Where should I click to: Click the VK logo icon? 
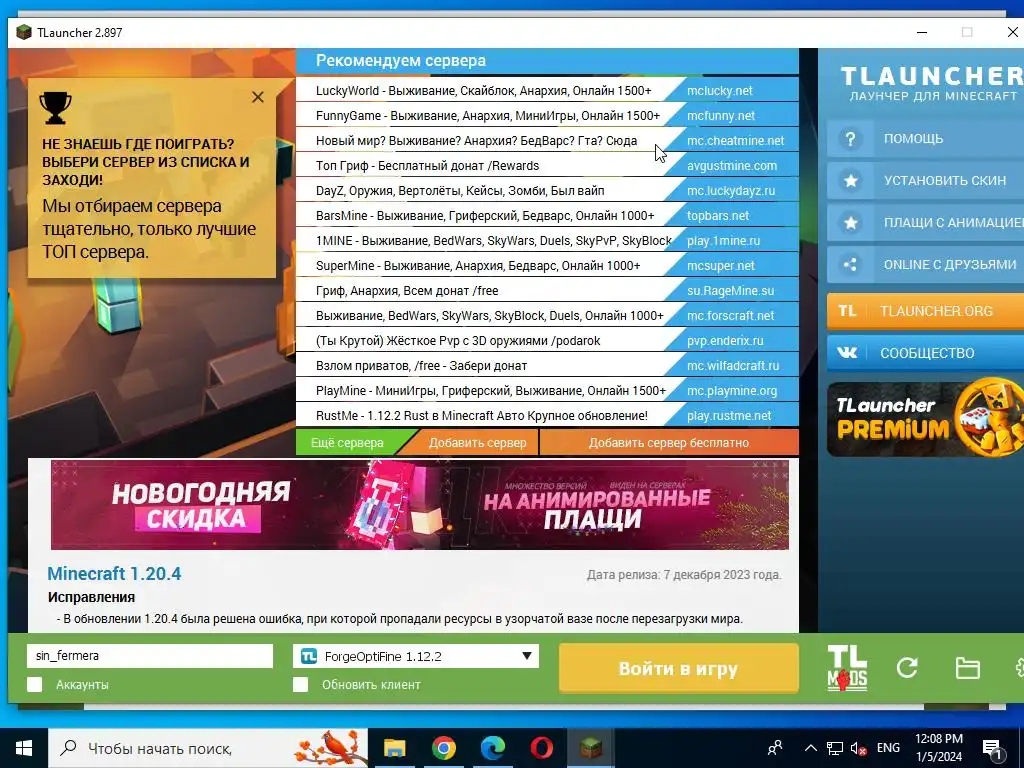pos(847,353)
